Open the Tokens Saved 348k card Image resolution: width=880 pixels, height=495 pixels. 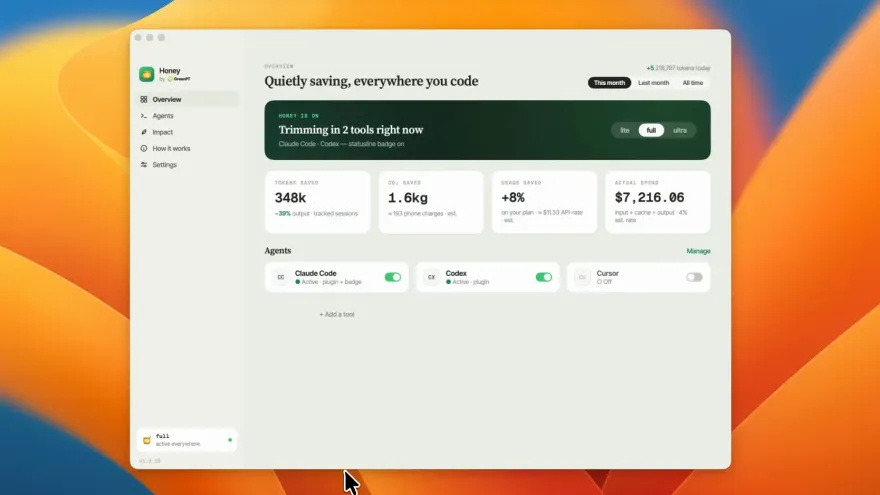[318, 202]
